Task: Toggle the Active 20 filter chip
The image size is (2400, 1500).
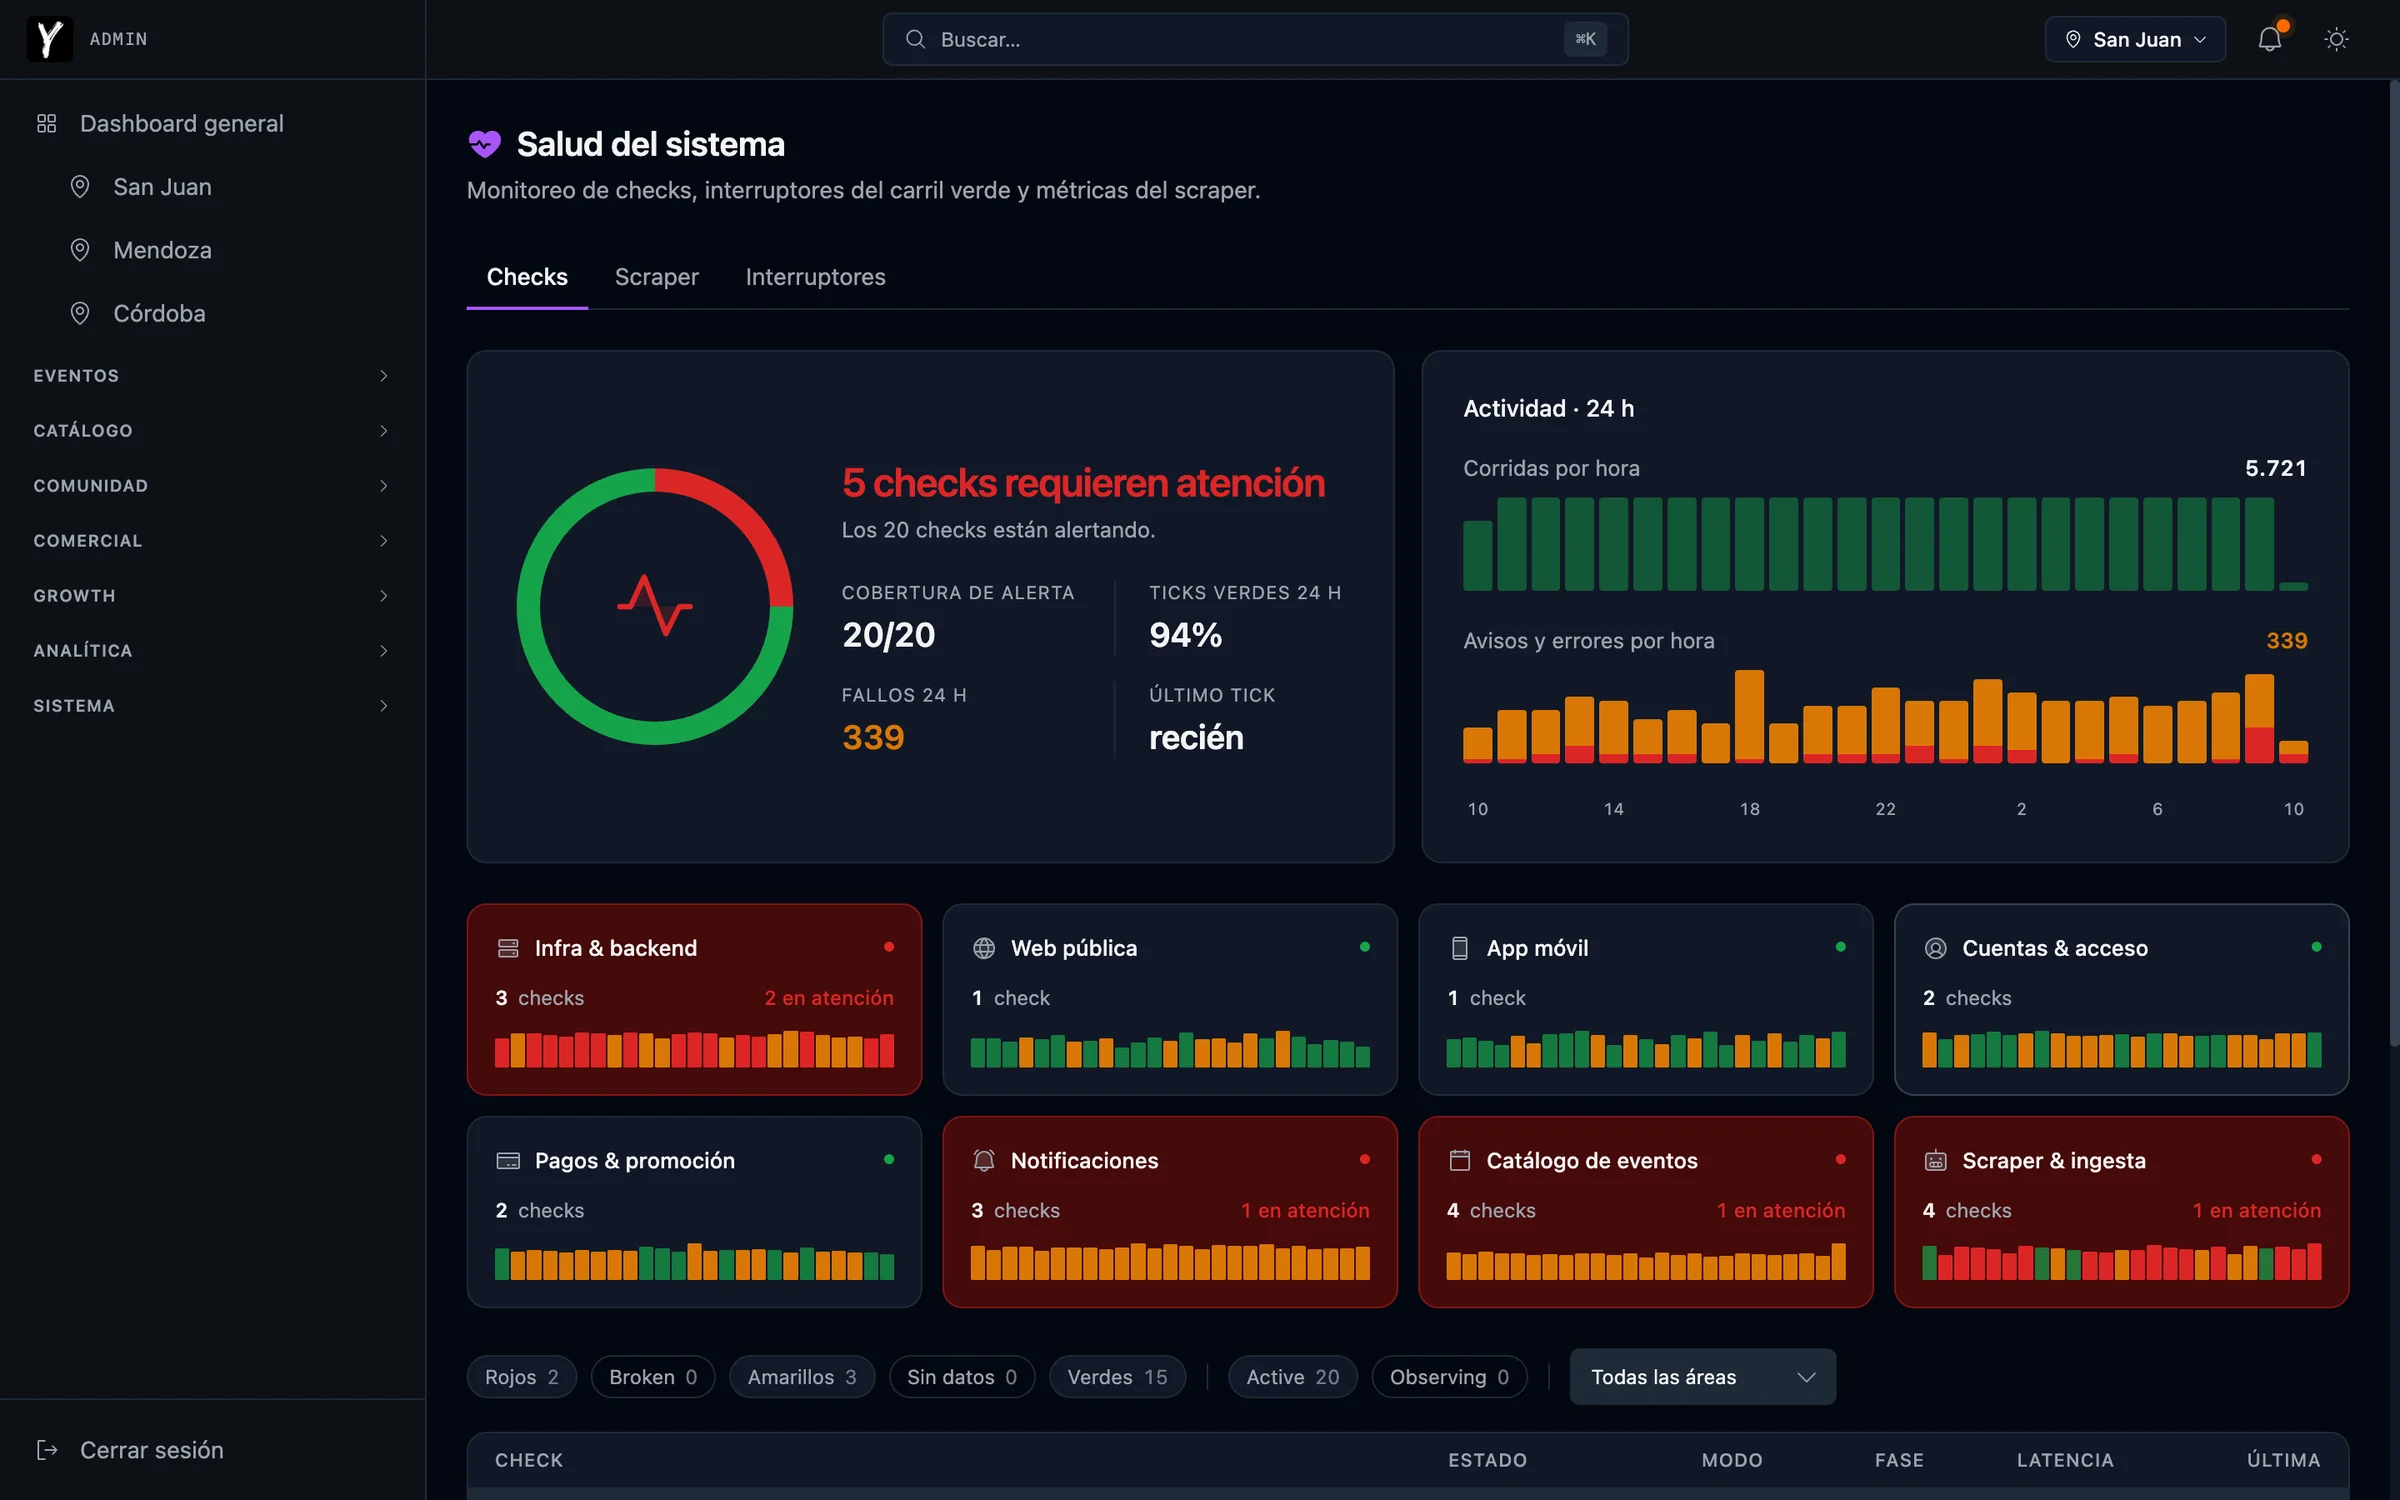Action: tap(1292, 1377)
